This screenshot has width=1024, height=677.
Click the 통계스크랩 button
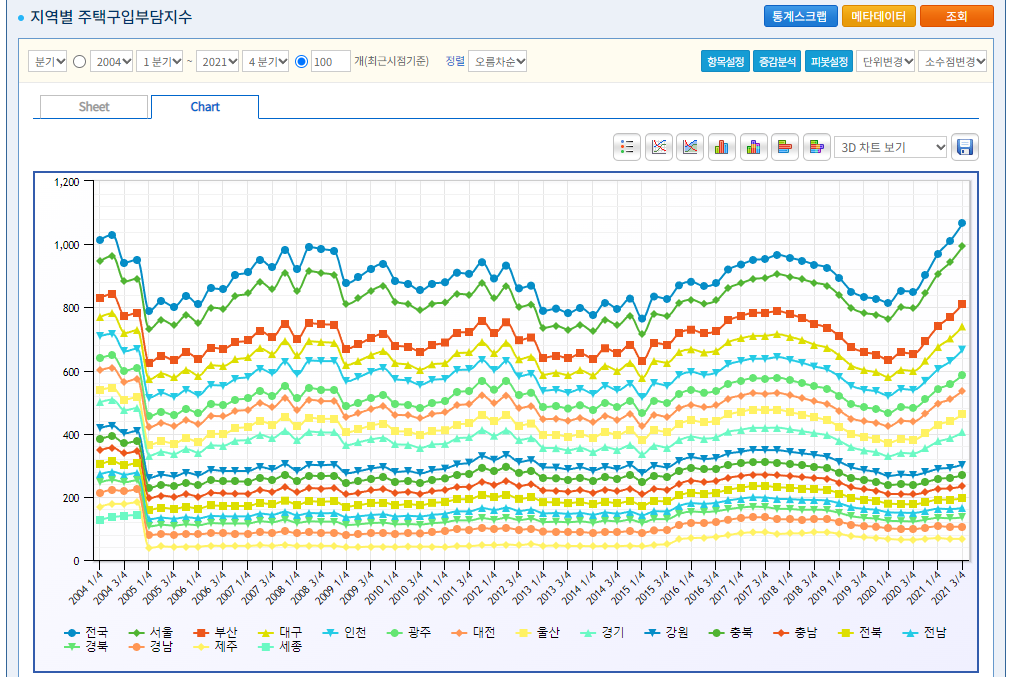[801, 16]
